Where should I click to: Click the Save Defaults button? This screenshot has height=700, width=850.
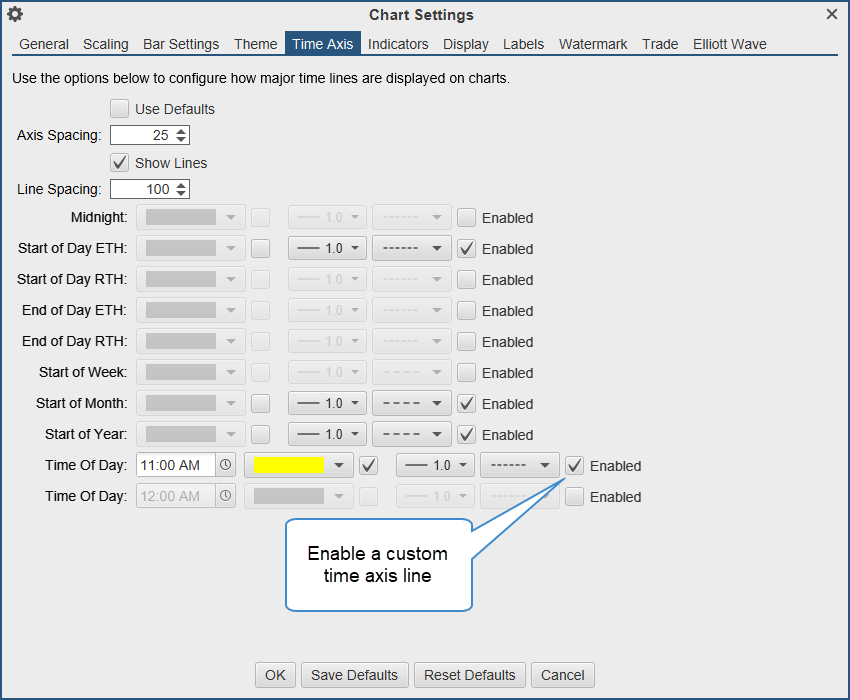[x=354, y=675]
